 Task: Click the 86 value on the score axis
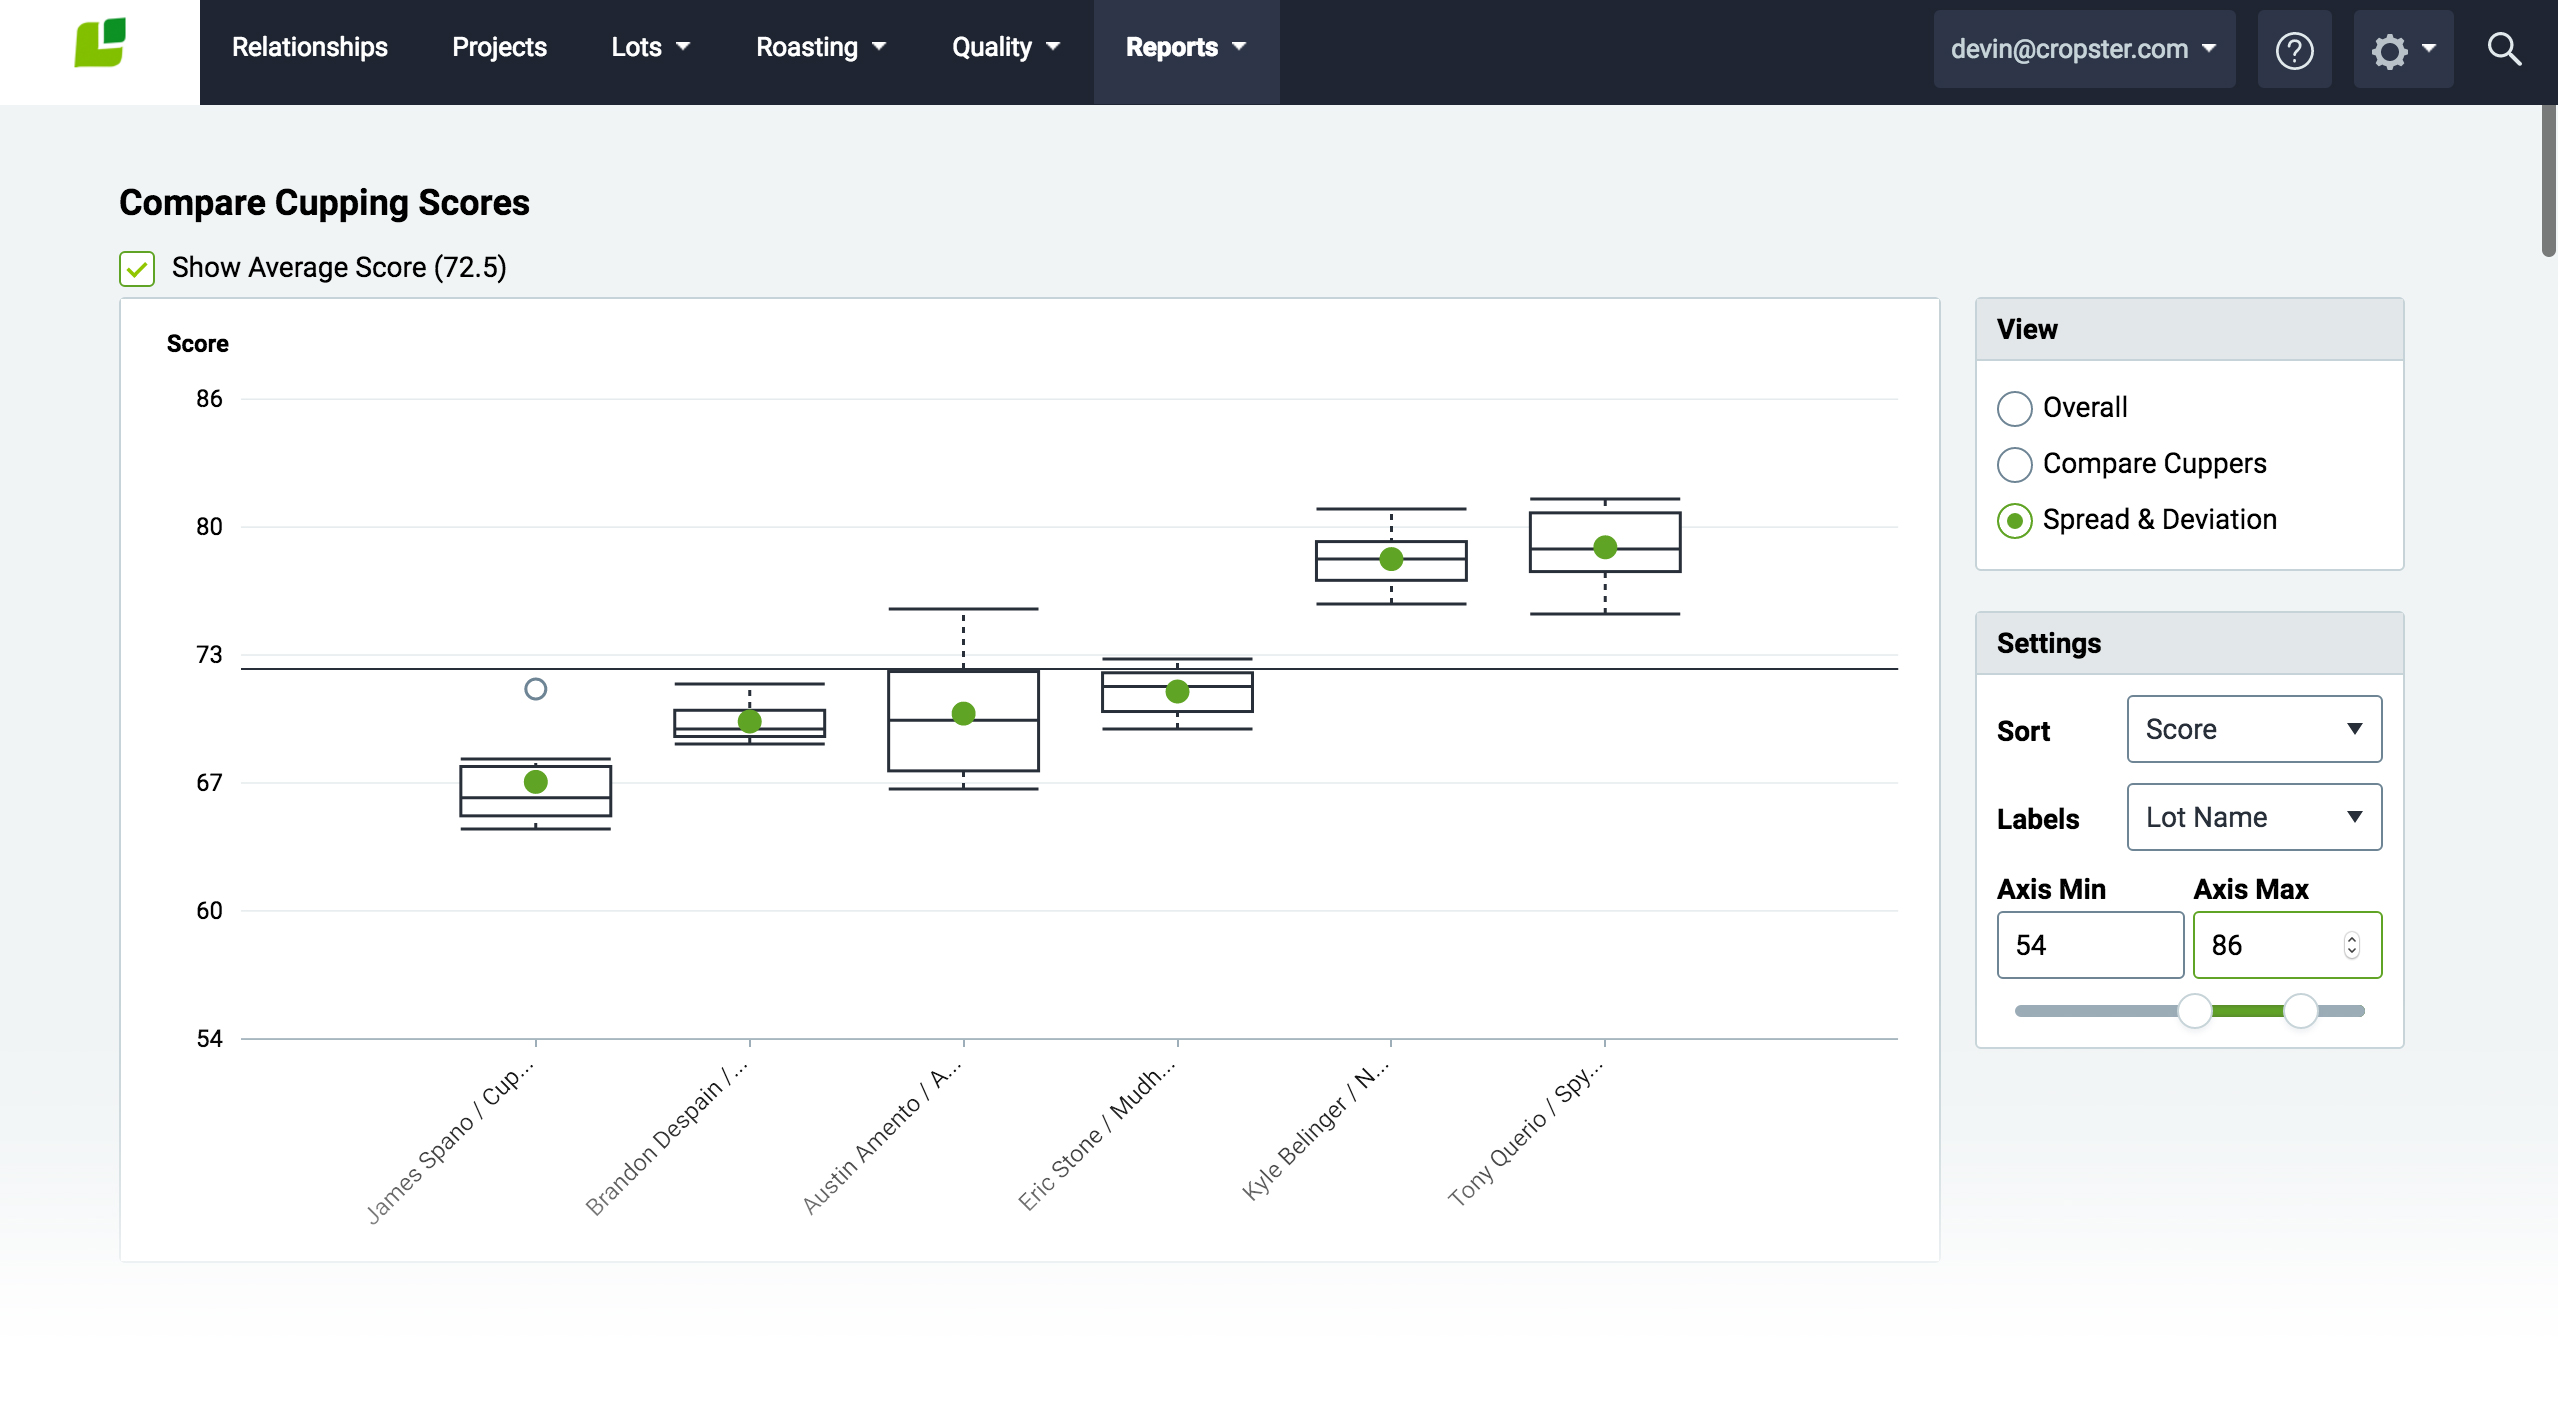point(209,399)
